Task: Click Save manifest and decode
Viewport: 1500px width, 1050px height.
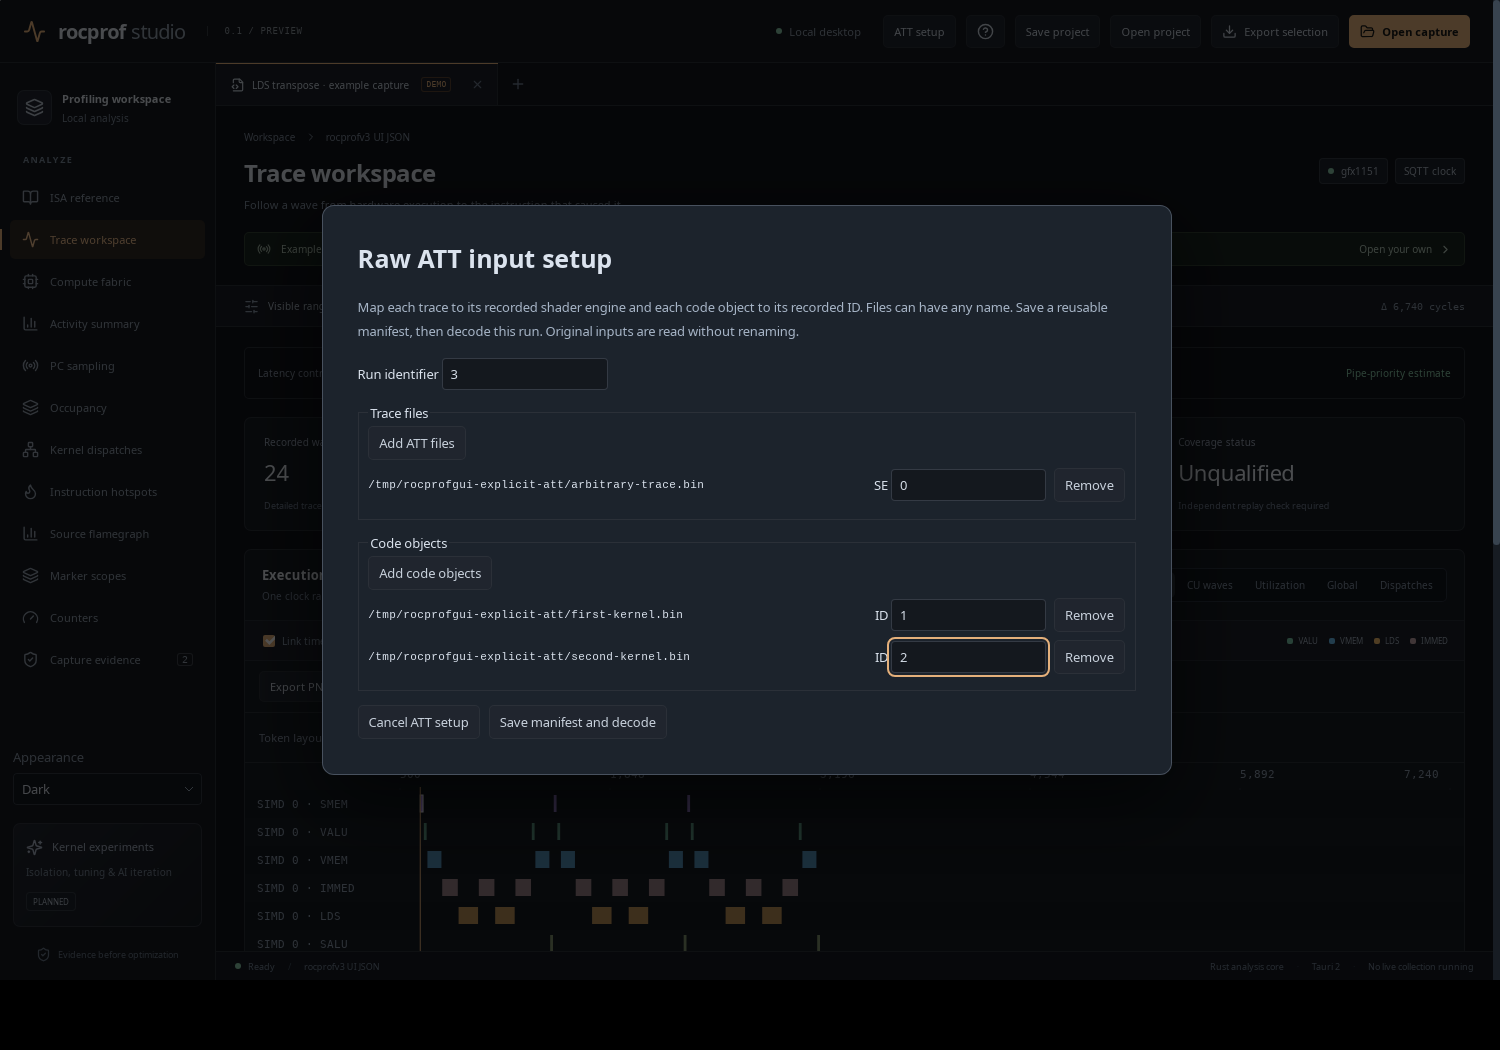Action: pyautogui.click(x=578, y=722)
